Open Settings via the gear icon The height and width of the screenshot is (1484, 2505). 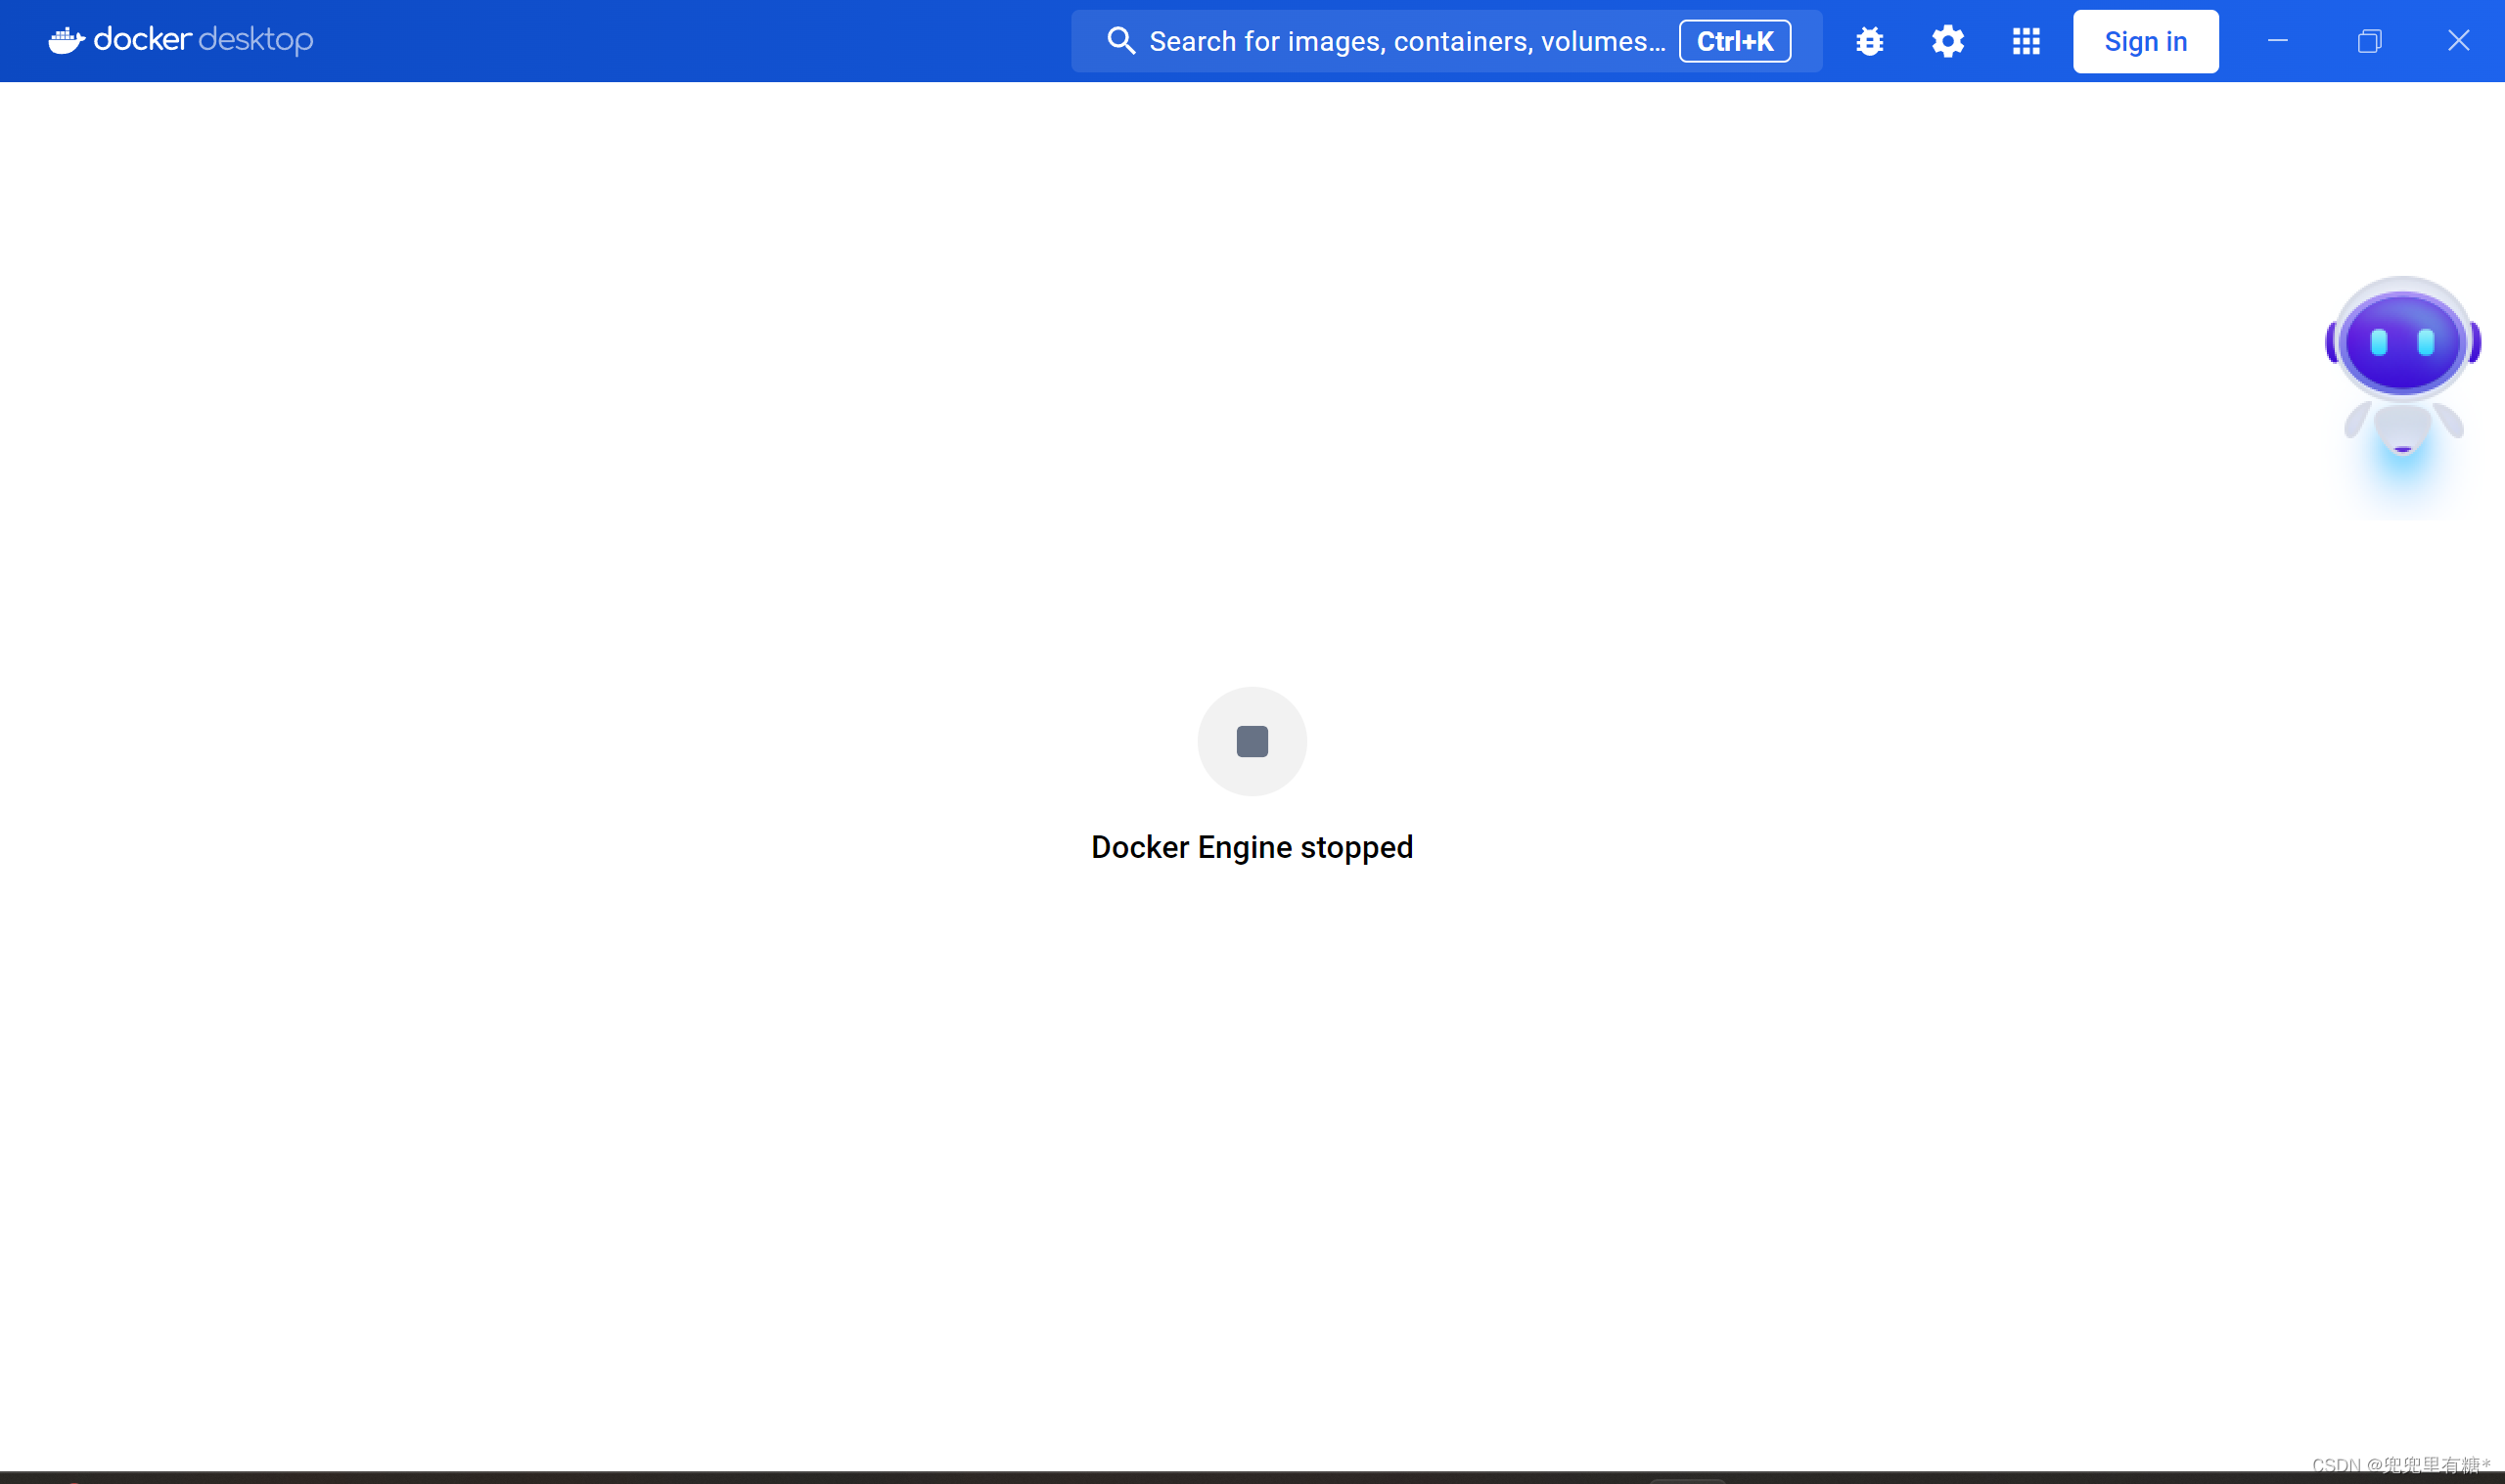click(1947, 41)
